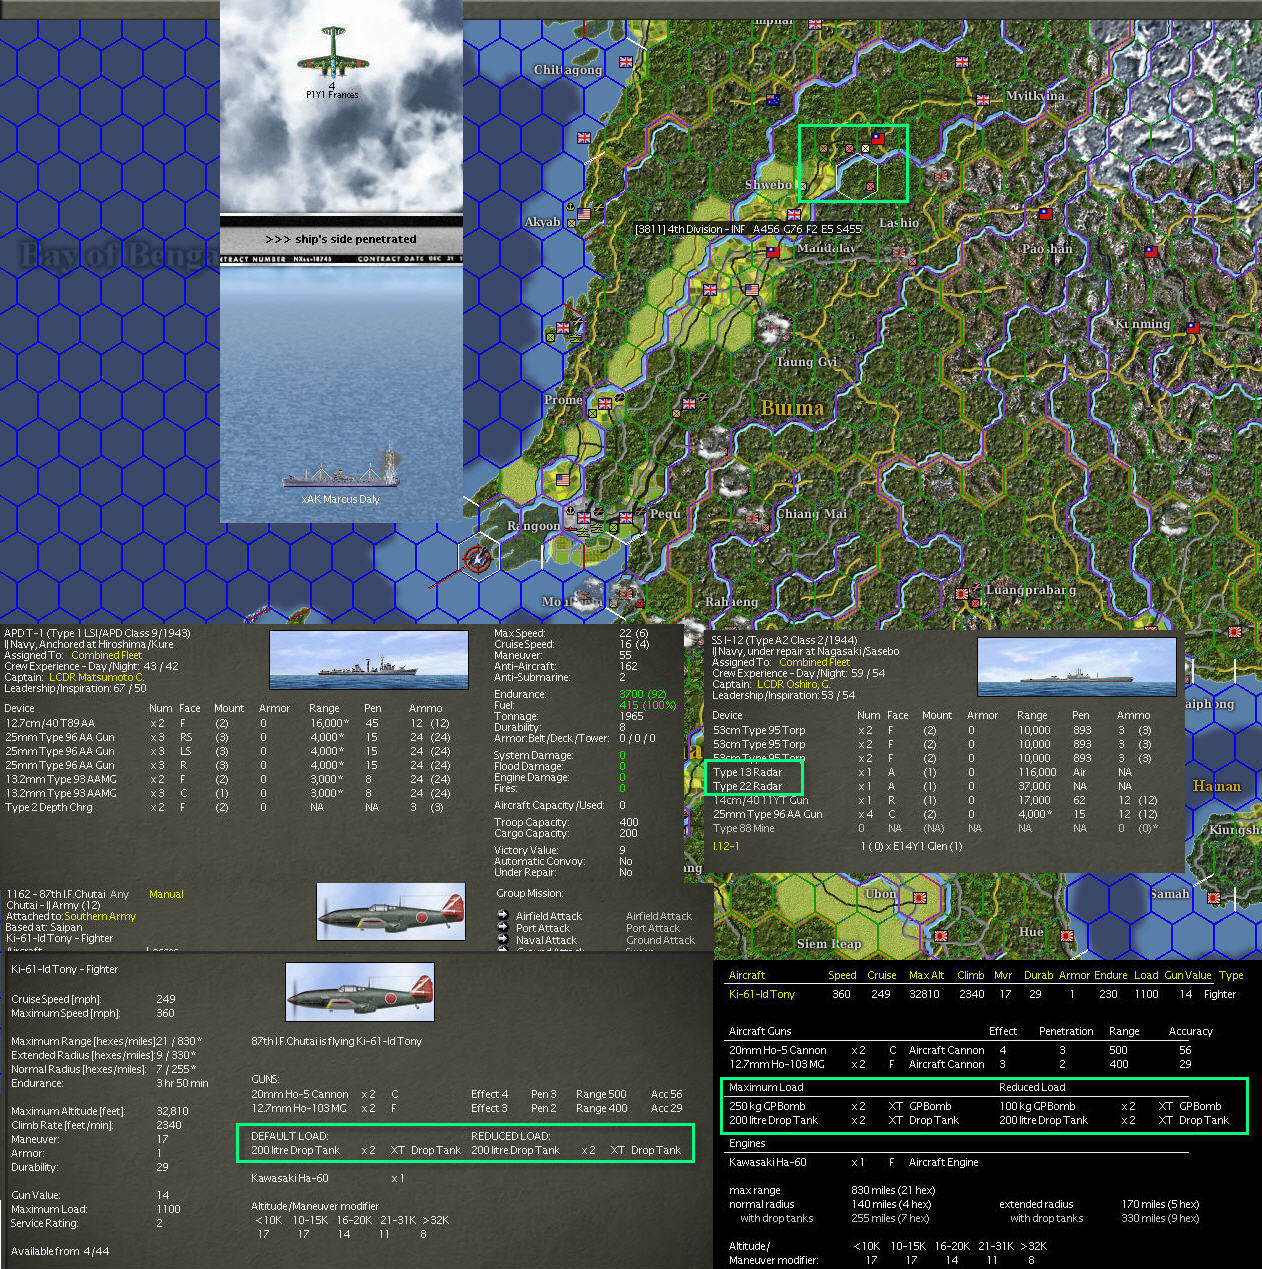Click the xAK Marcus Daly ship sprite
1262x1269 pixels.
coord(341,468)
